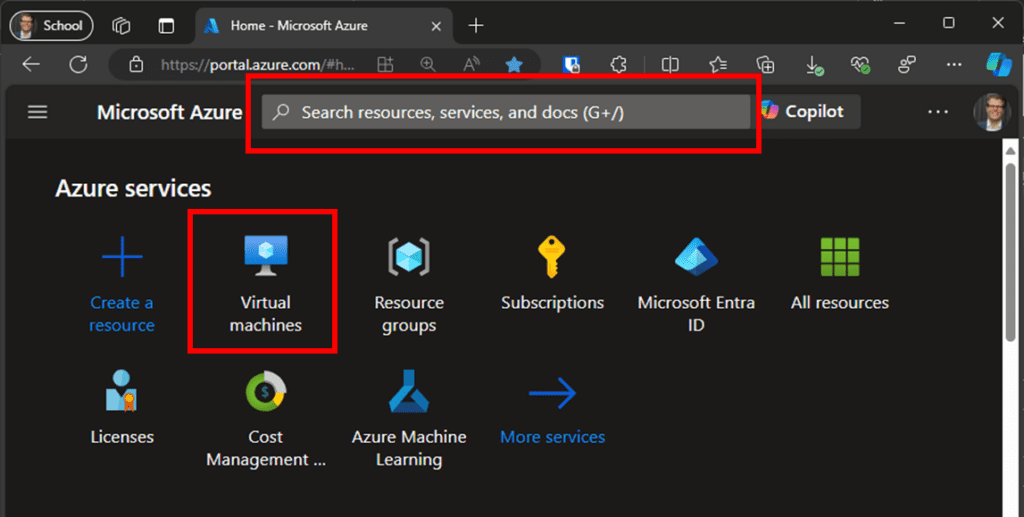The height and width of the screenshot is (517, 1024).
Task: Open the Downloads icon
Action: tap(814, 65)
